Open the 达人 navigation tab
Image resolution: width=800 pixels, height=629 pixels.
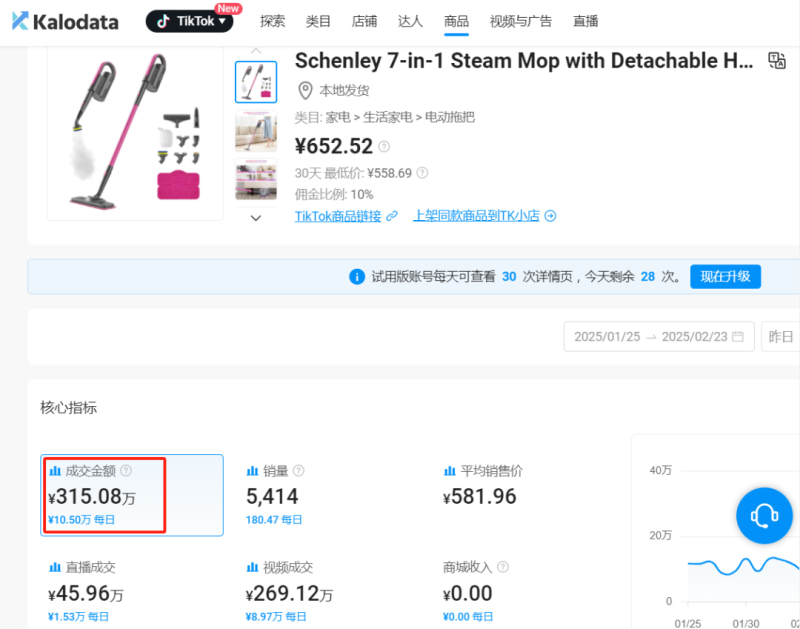click(x=410, y=21)
